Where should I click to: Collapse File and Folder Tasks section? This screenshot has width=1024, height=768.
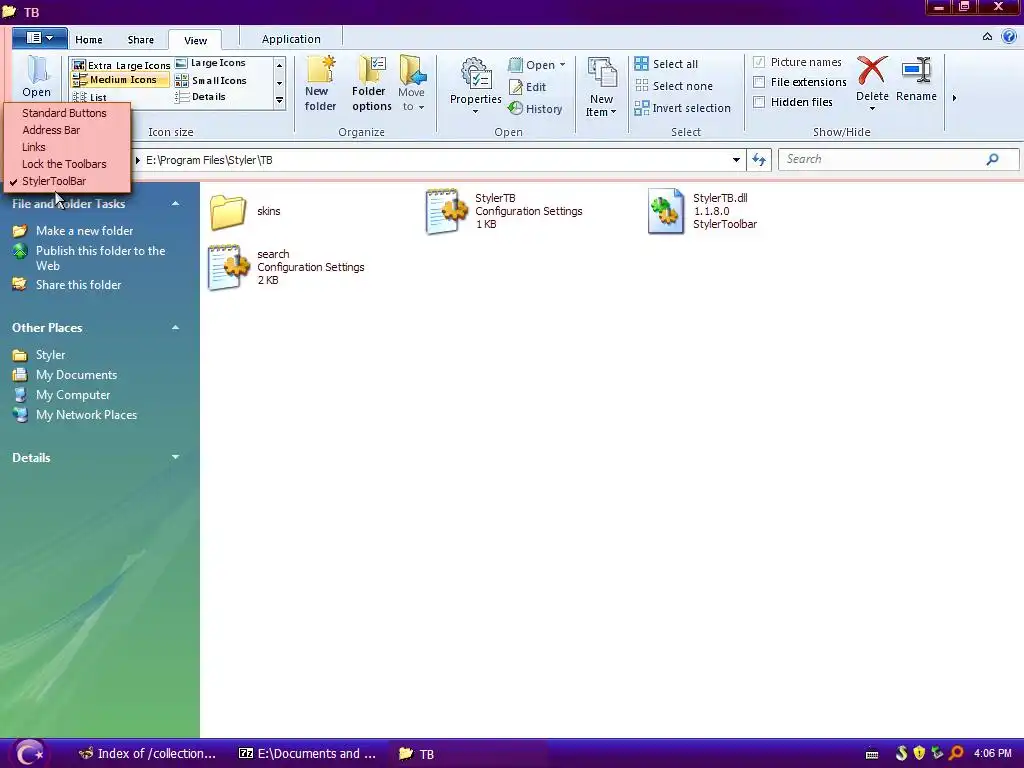click(175, 204)
